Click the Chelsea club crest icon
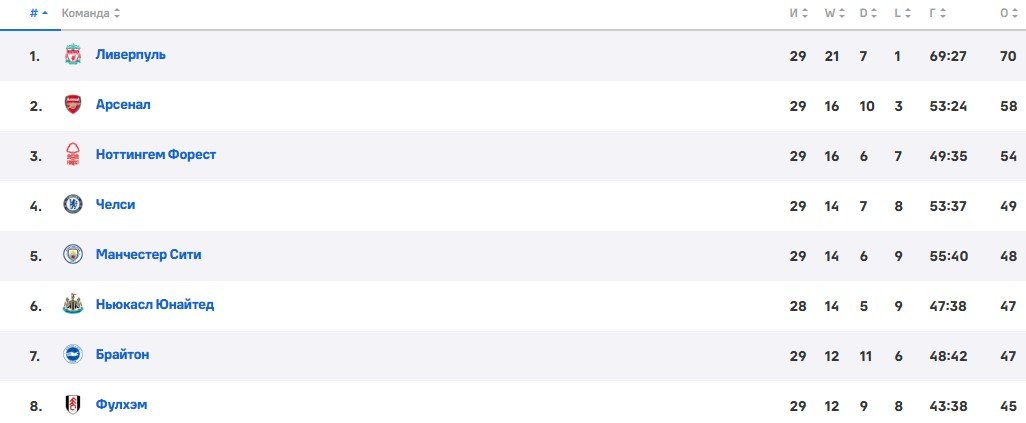This screenshot has width=1026, height=423. pyautogui.click(x=72, y=205)
